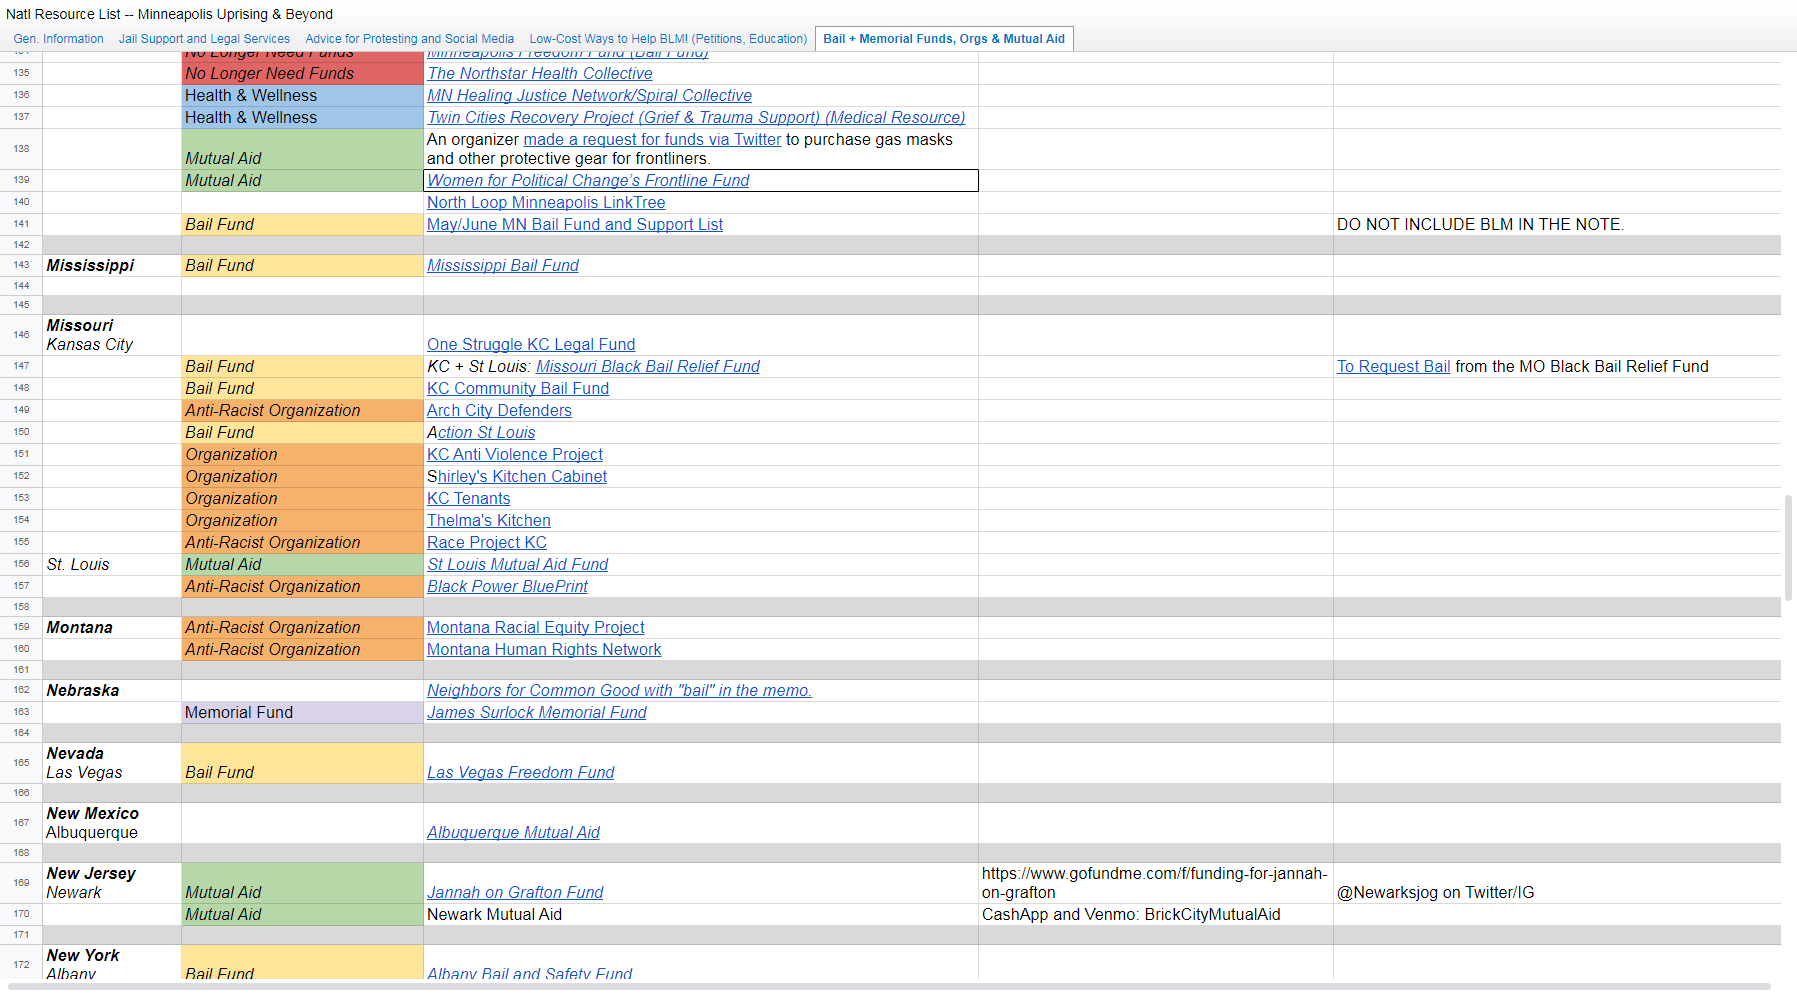
Task: Click the Bail Fund cell in the Mississippi row
Action: 303,266
